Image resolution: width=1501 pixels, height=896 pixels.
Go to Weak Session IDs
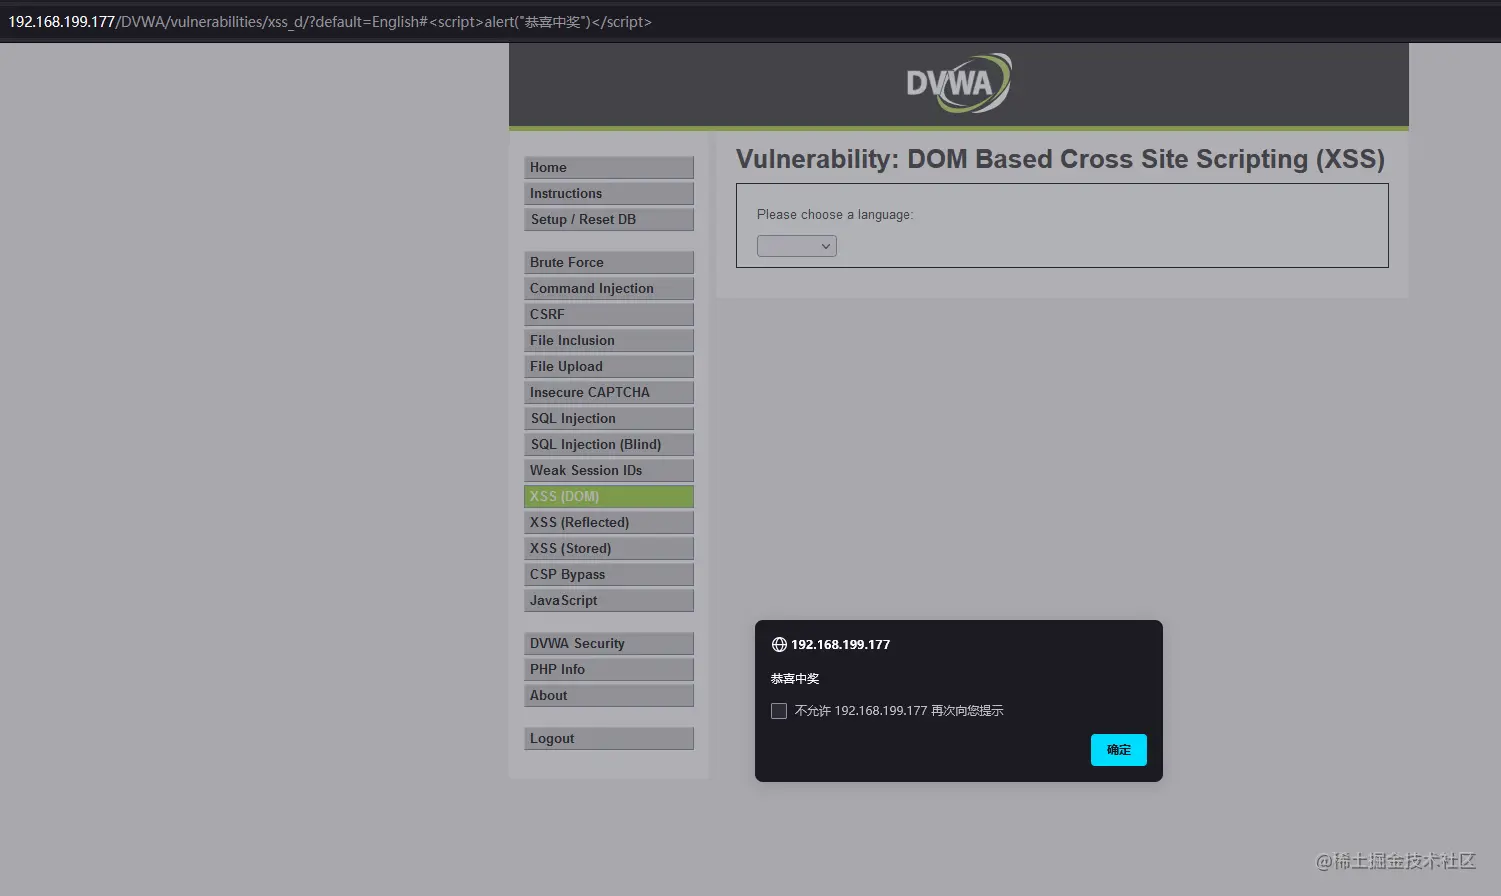pyautogui.click(x=609, y=470)
